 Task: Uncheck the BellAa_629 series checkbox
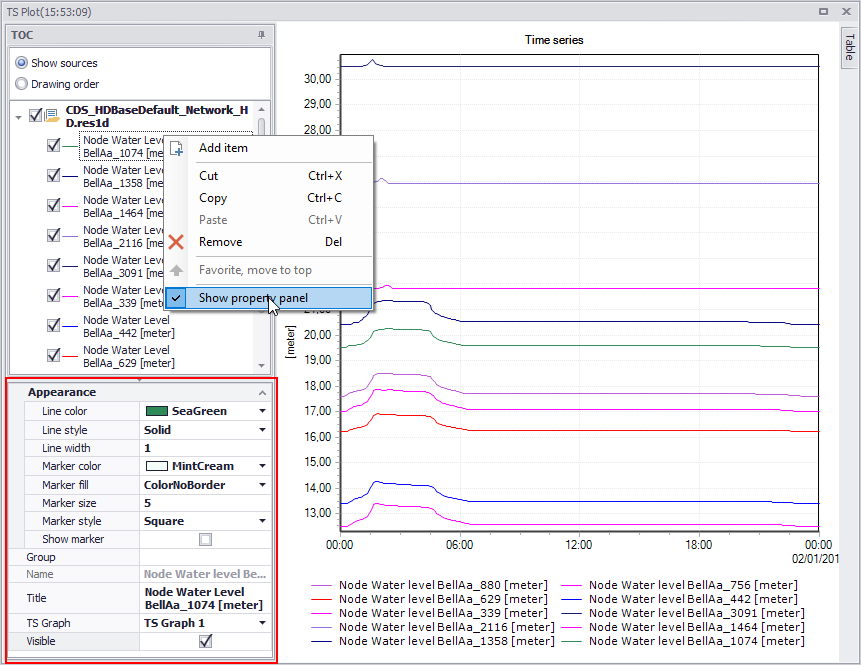(53, 355)
